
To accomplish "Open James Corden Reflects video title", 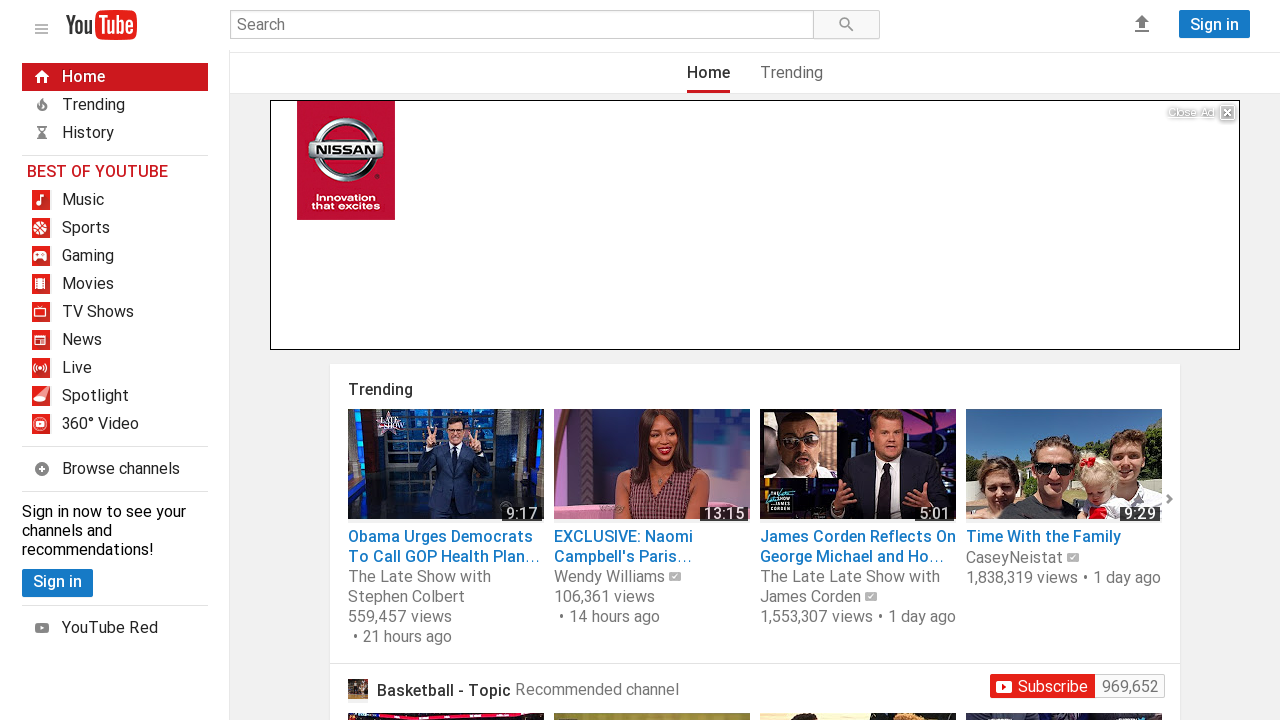I will click(x=858, y=546).
